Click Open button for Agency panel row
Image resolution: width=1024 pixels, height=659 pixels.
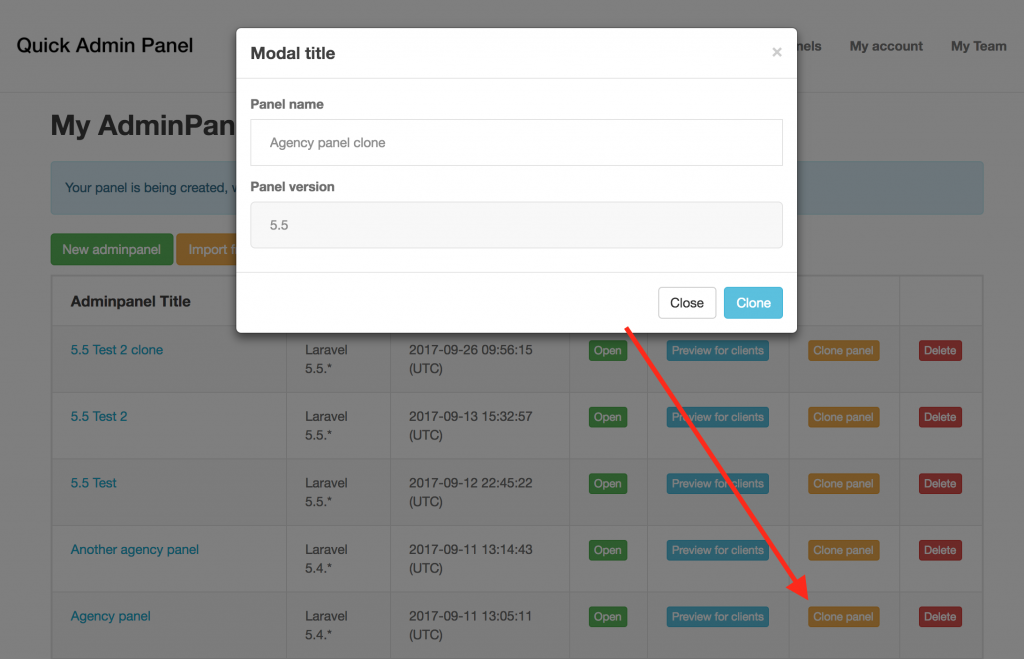[607, 617]
